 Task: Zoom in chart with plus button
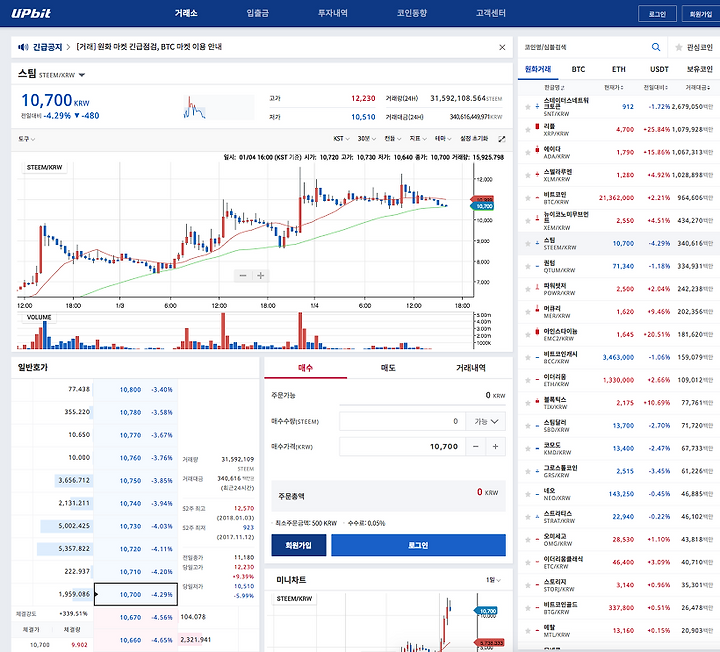tap(260, 275)
